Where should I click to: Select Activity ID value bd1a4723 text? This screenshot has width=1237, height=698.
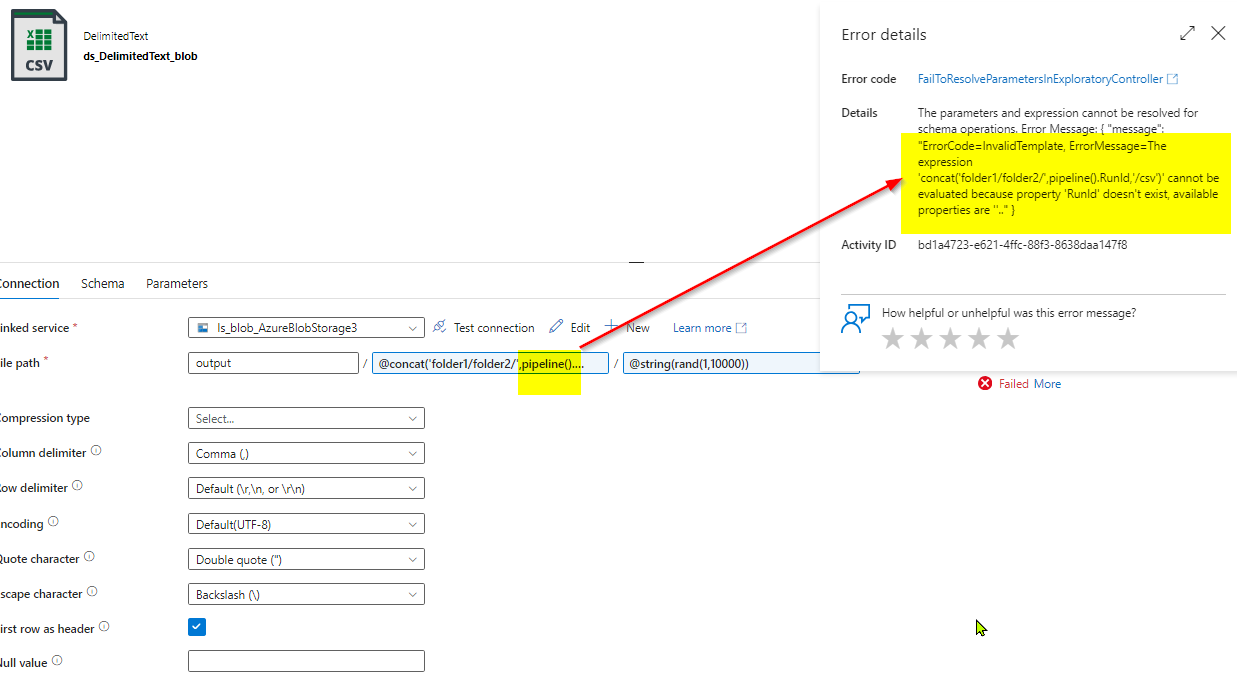(1022, 245)
